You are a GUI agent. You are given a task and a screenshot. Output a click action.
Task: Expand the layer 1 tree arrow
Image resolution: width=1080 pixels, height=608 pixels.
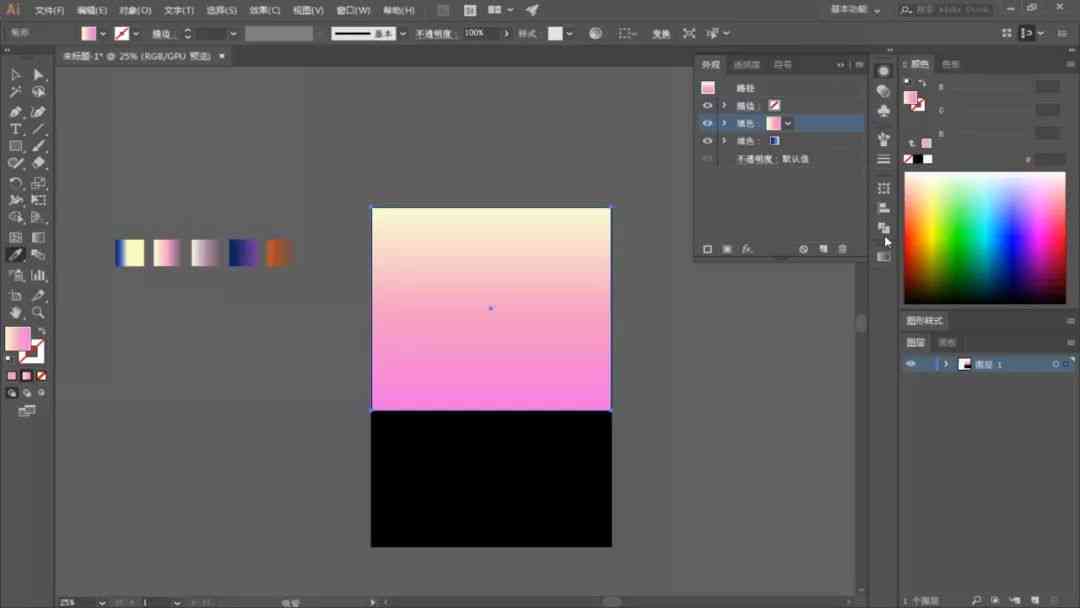[x=946, y=364]
